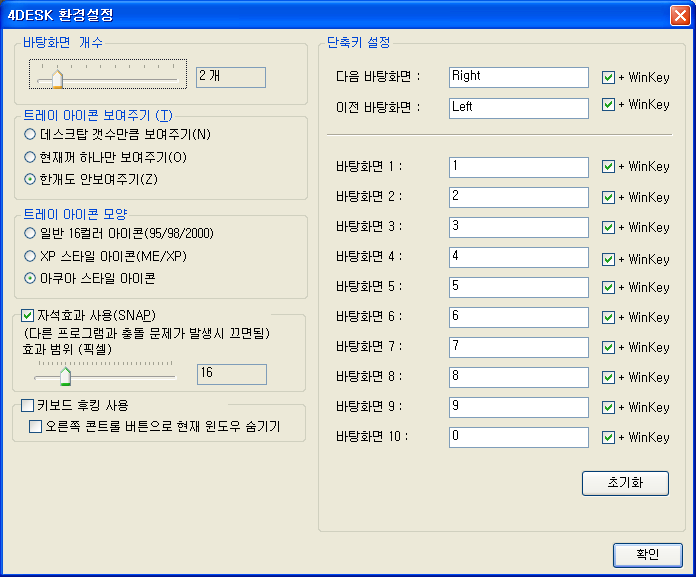The width and height of the screenshot is (696, 577).
Task: Click the 효과 범위 (픽셀) slider handle
Action: 65,375
